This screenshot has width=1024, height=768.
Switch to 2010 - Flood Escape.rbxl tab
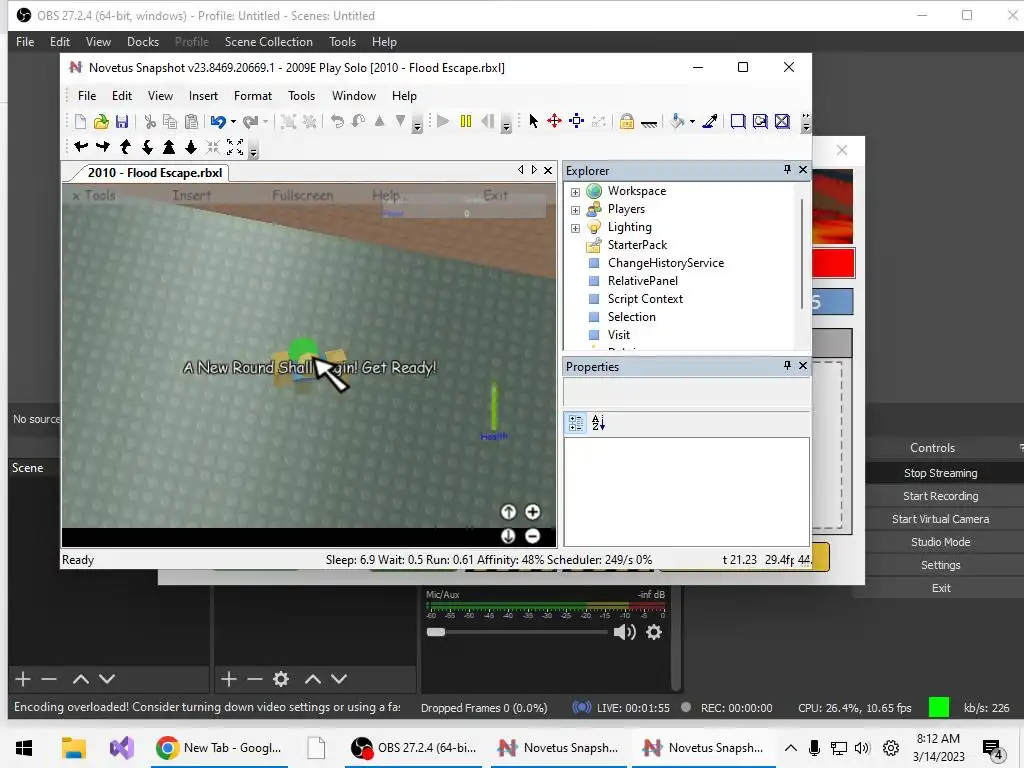(155, 173)
